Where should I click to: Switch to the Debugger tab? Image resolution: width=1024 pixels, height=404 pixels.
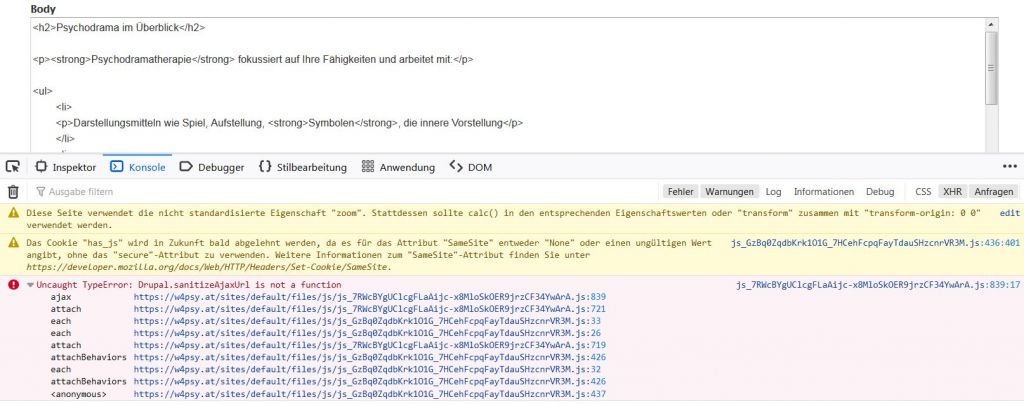[209, 167]
